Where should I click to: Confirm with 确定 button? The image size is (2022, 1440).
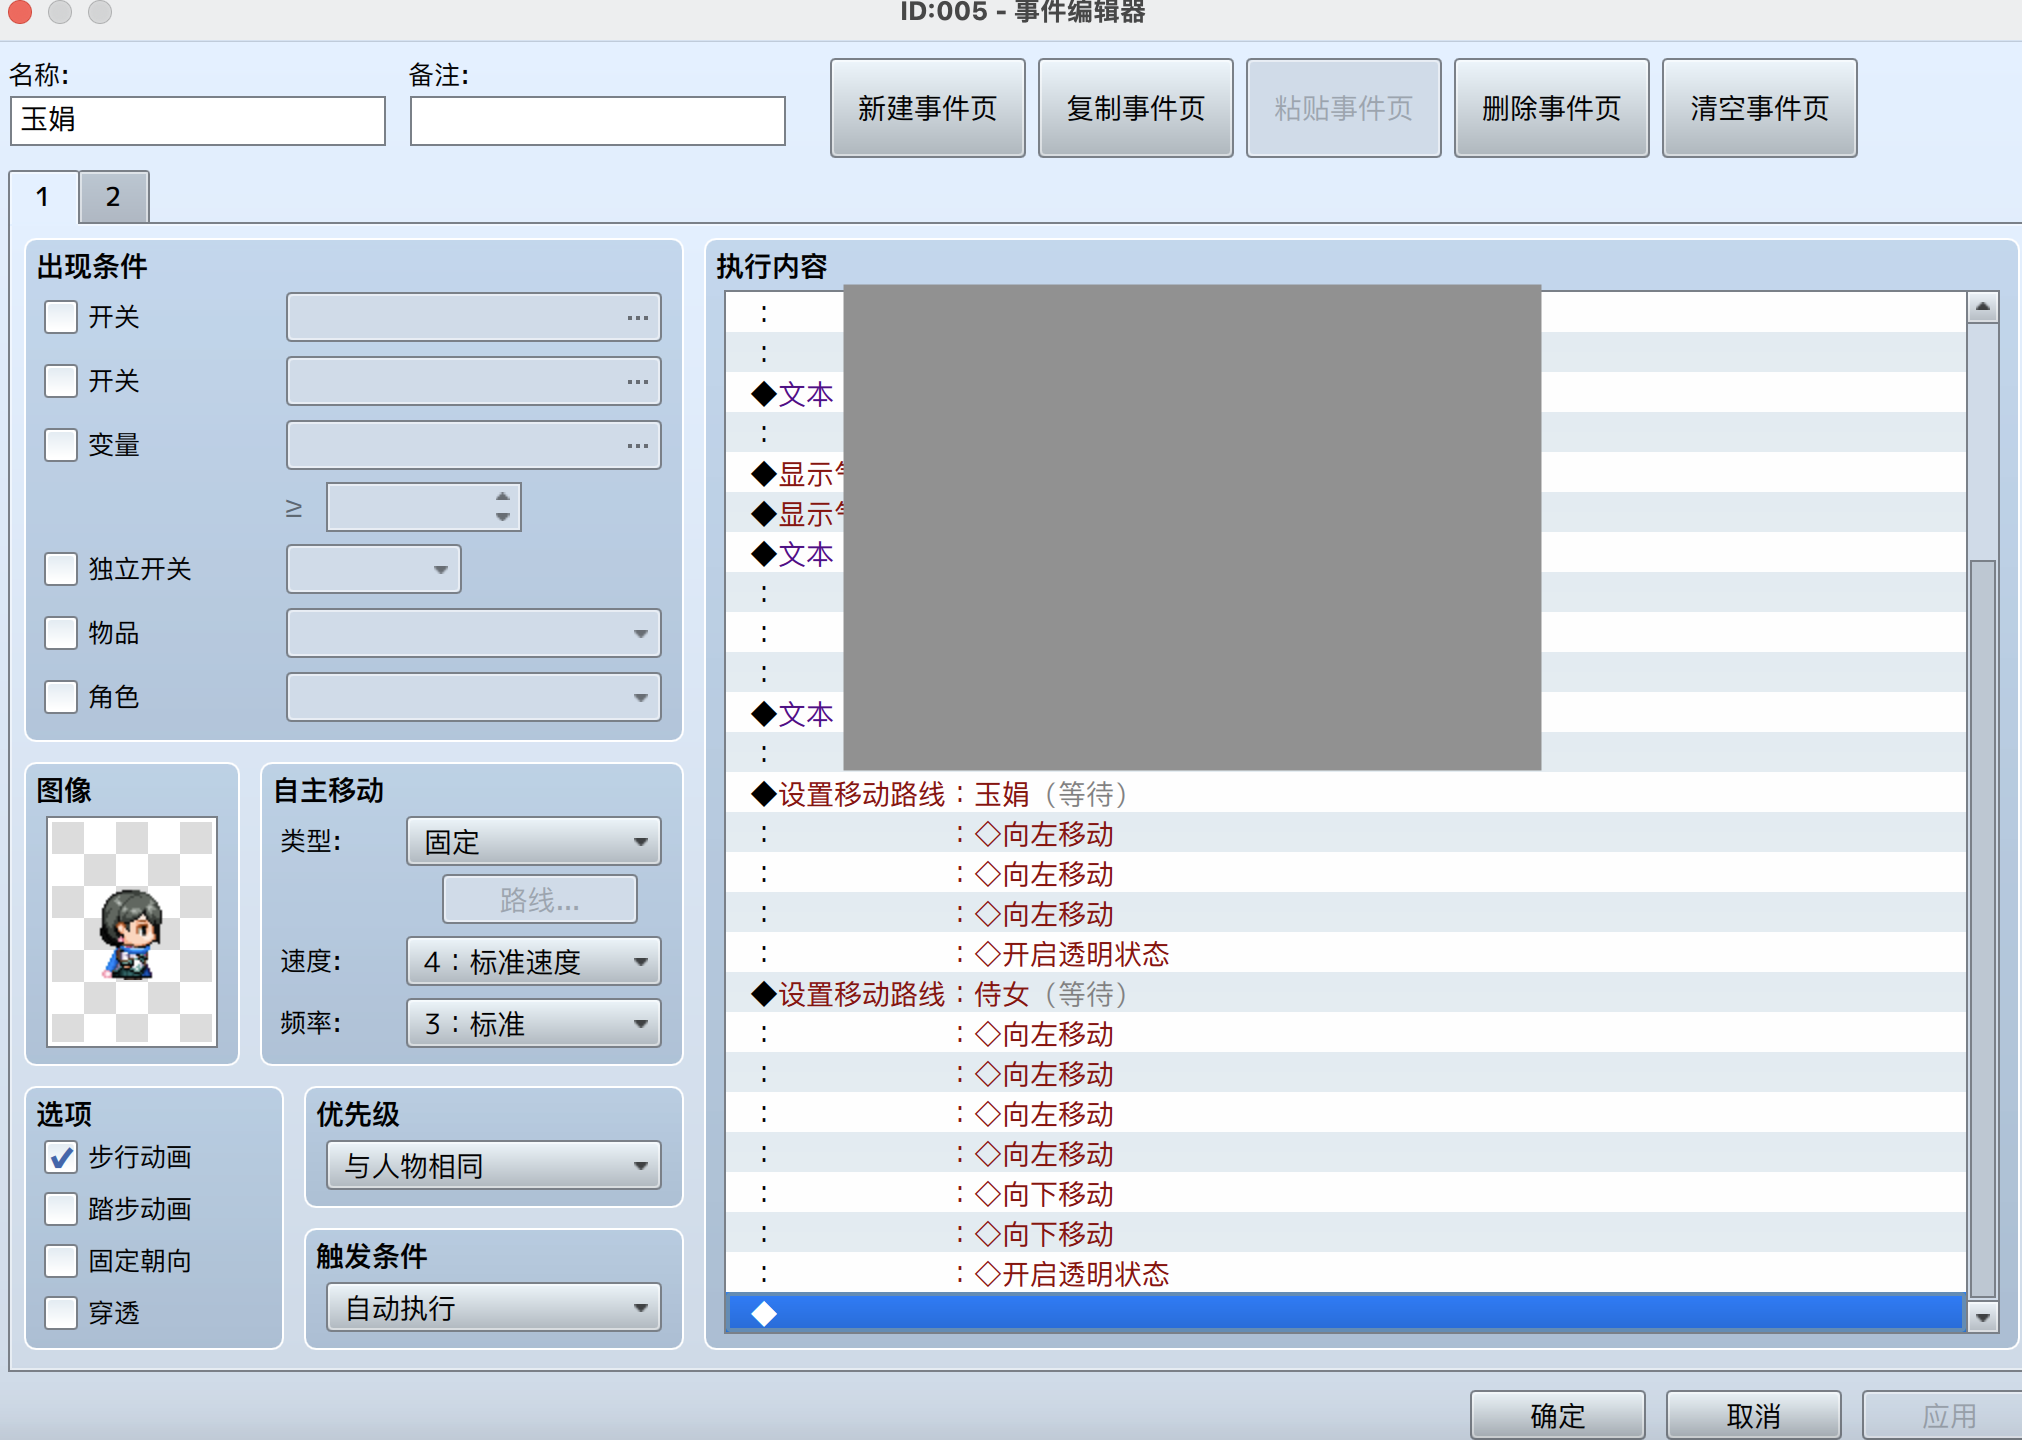pyautogui.click(x=1557, y=1415)
